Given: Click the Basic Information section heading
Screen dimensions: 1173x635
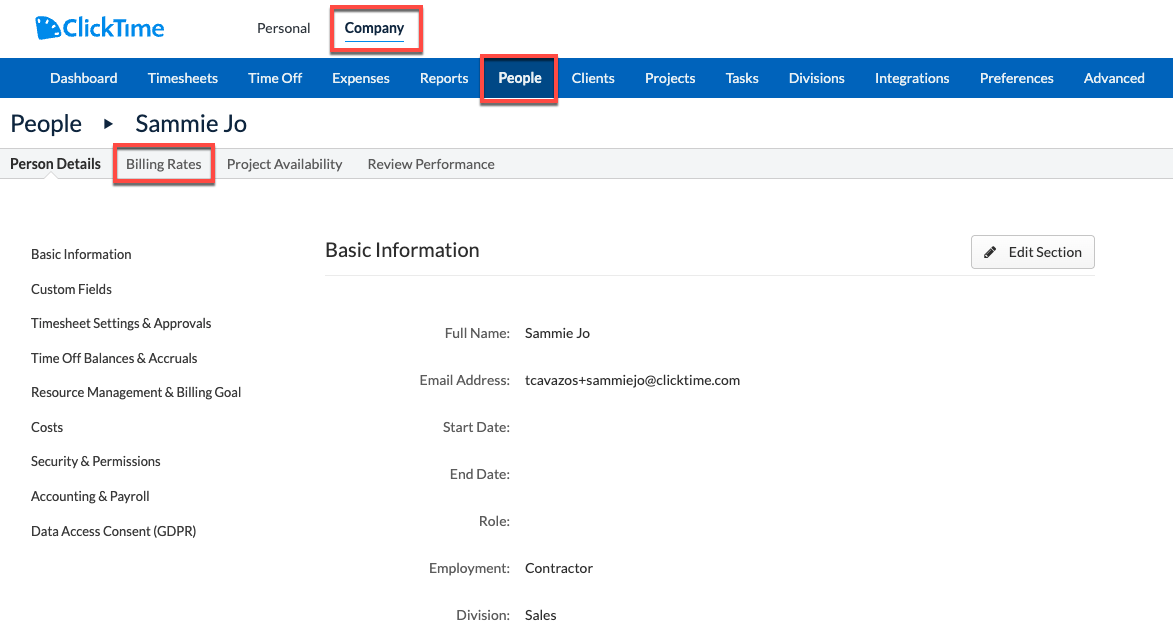Looking at the screenshot, I should click(402, 250).
